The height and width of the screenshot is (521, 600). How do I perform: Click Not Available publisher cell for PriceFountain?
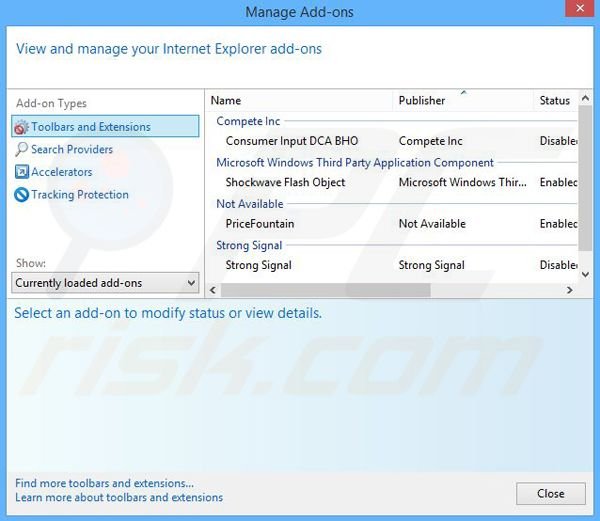coord(432,223)
